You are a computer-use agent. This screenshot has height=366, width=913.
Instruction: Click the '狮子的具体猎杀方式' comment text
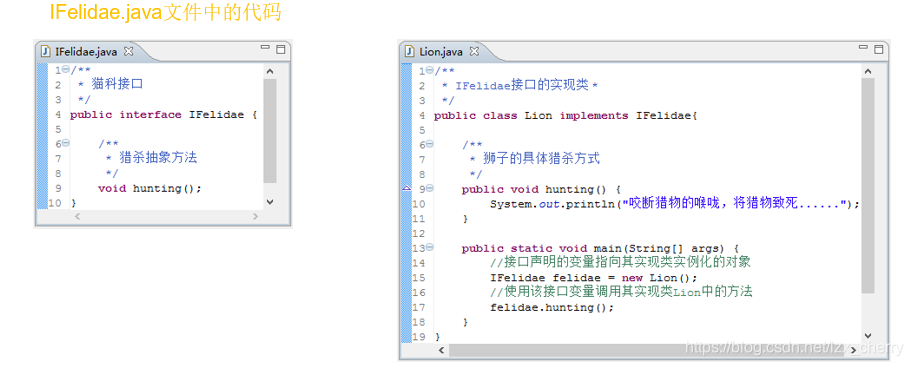(541, 158)
